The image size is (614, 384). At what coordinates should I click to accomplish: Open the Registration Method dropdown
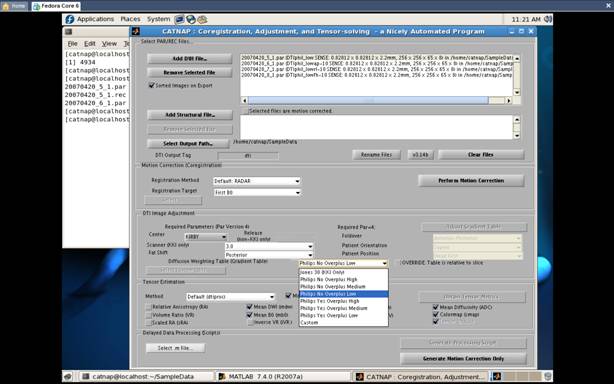(257, 181)
